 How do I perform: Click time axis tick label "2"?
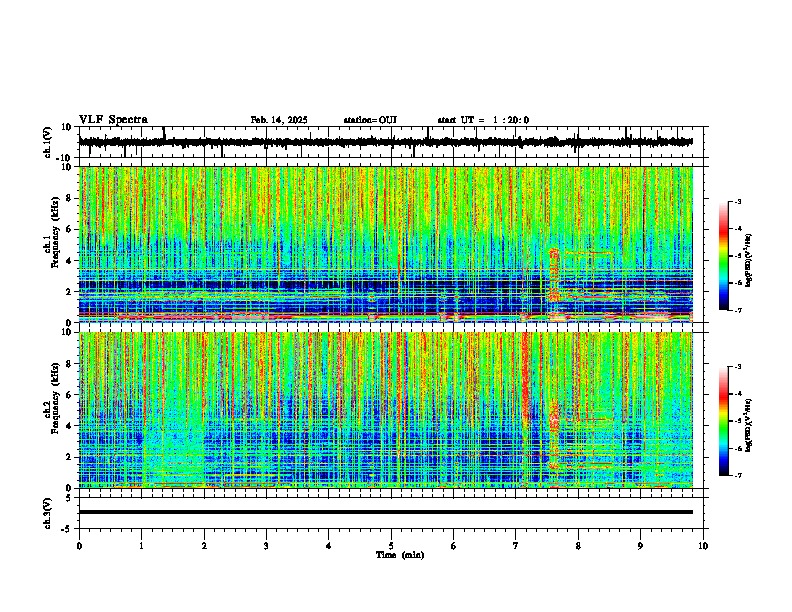pos(204,545)
